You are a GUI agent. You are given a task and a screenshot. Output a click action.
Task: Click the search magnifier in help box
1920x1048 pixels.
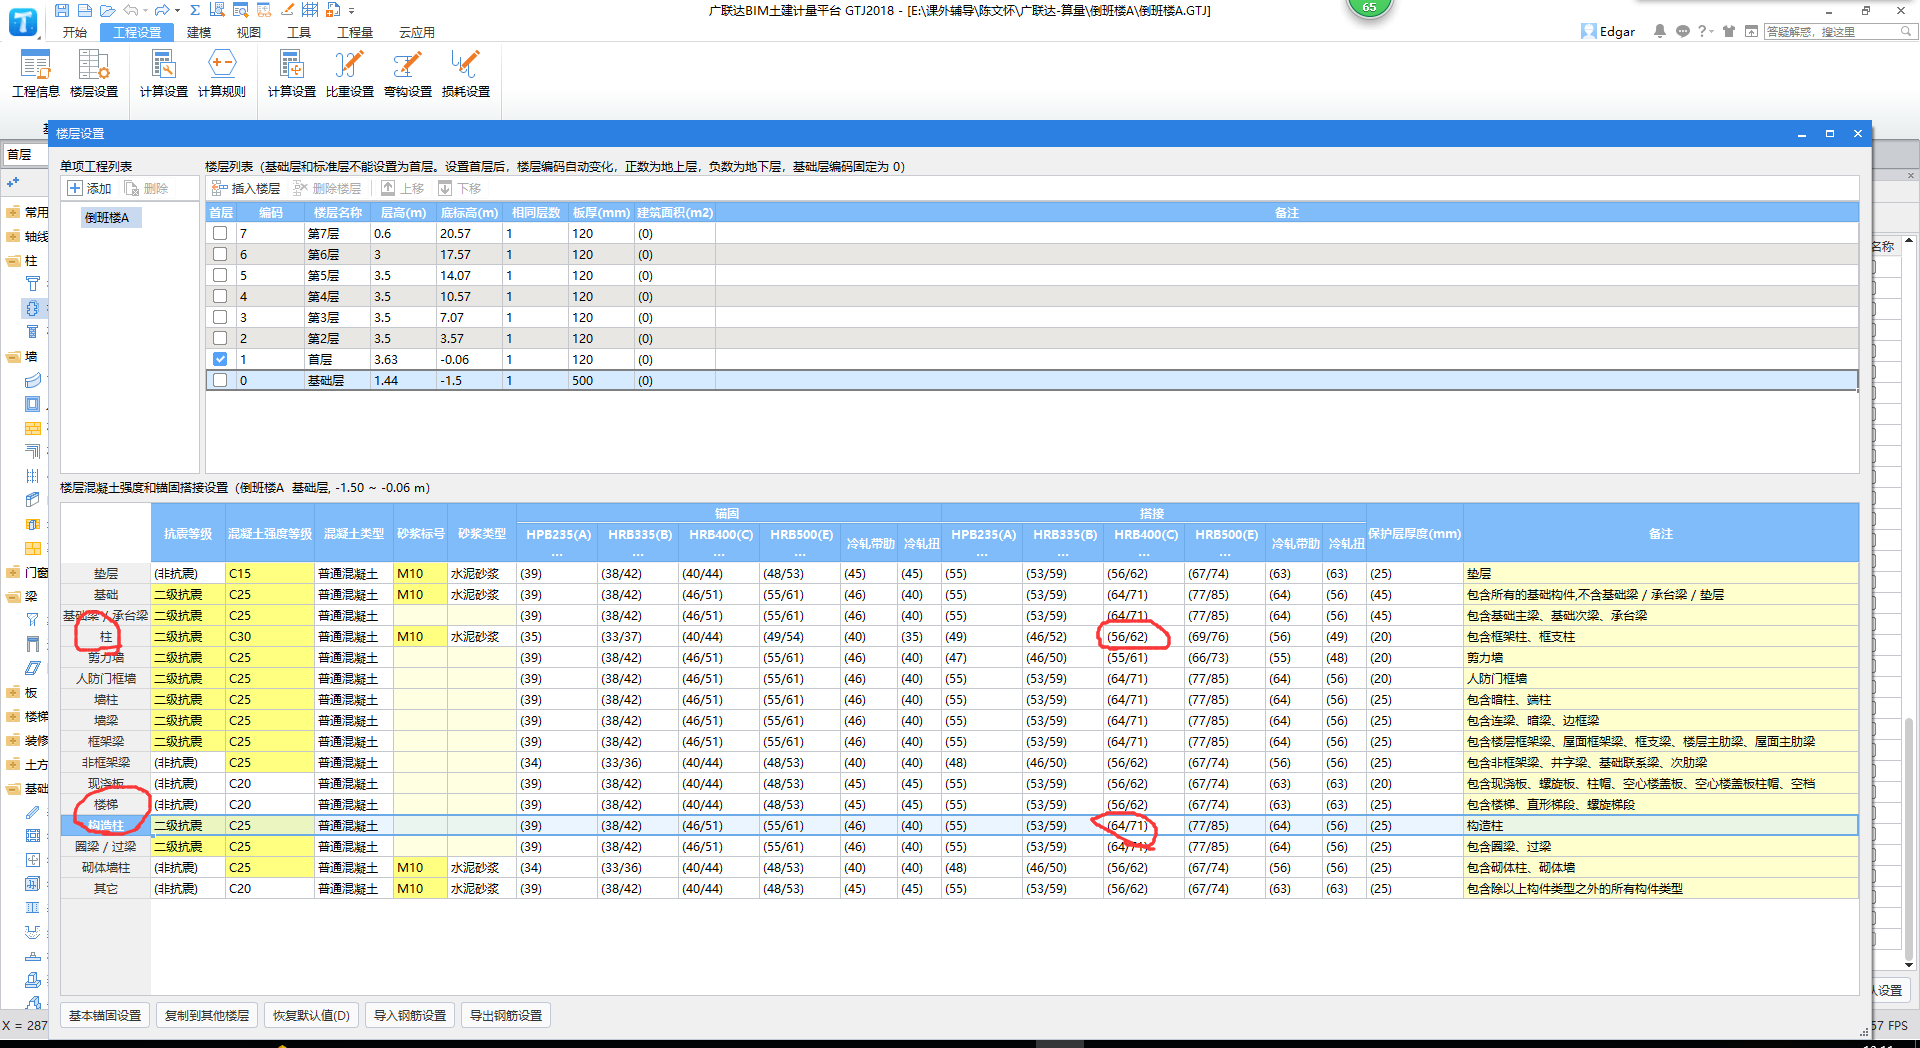tap(1906, 31)
